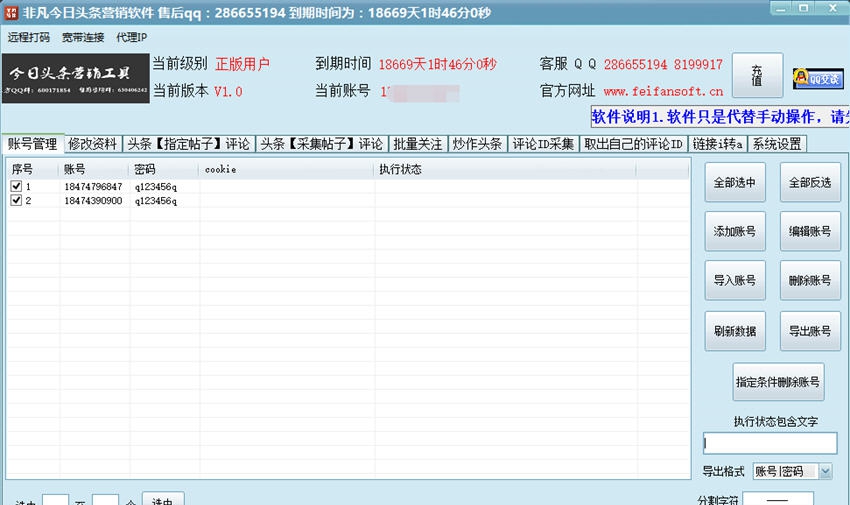The height and width of the screenshot is (505, 850).
Task: Click the 导入账号 button
Action: 735,280
